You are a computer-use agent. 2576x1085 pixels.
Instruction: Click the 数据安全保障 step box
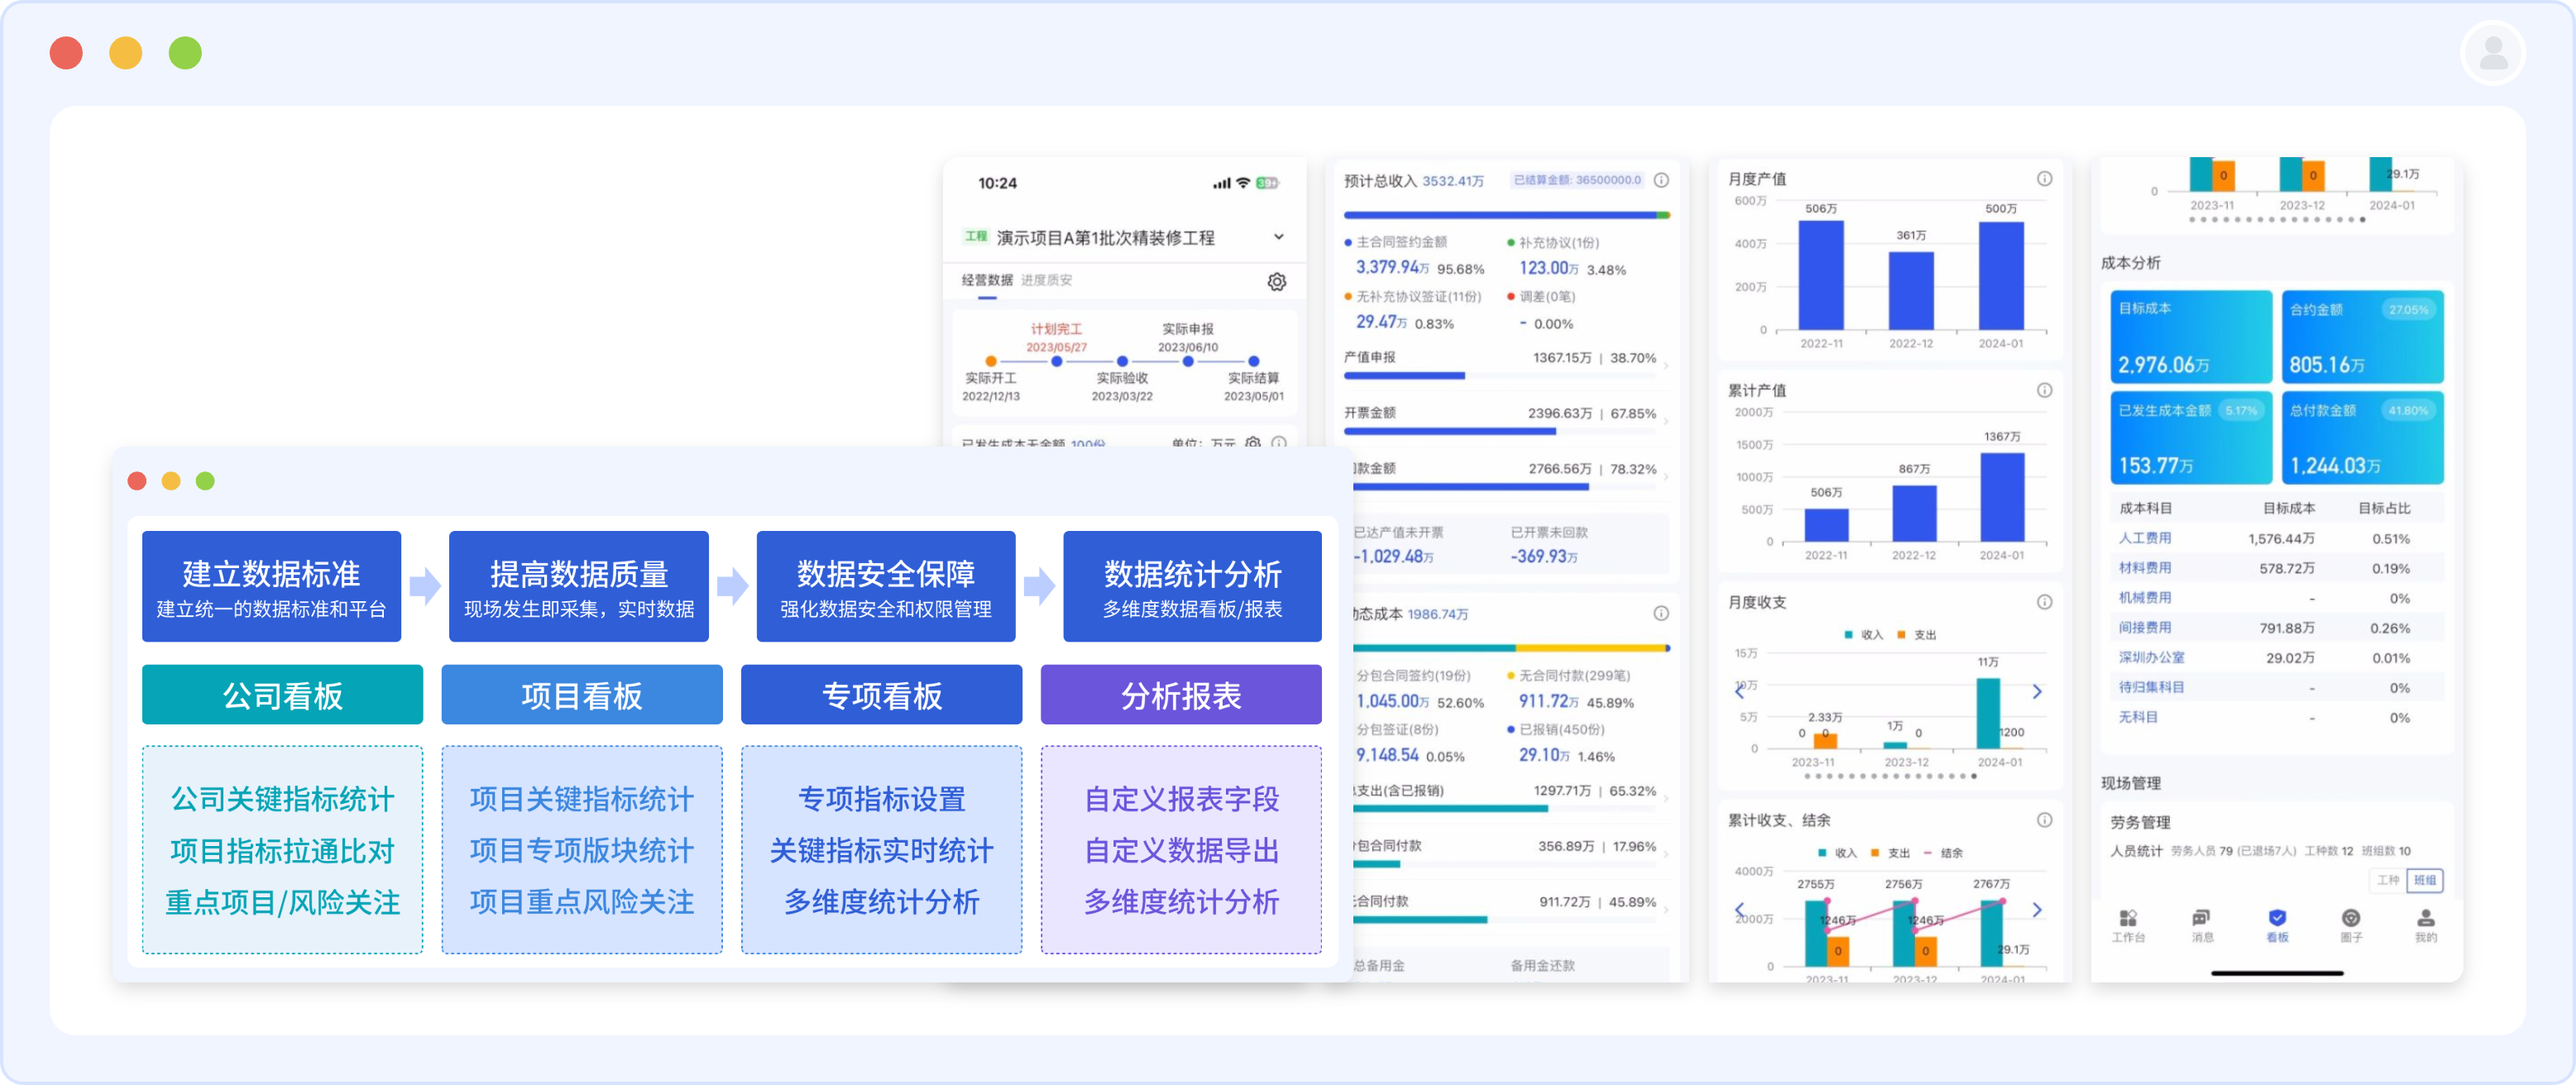tap(886, 586)
